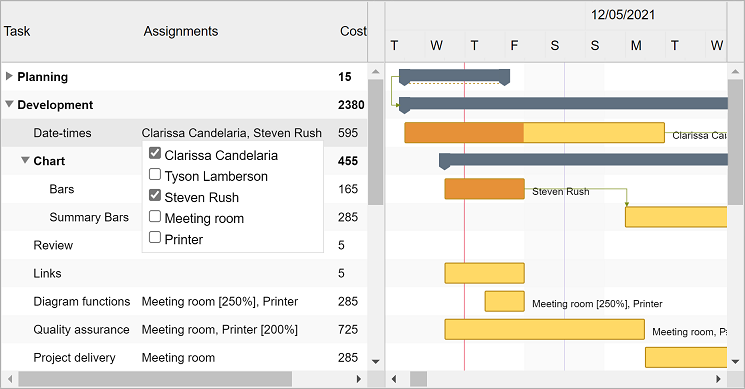Uncheck Steven Rush assignment
The width and height of the screenshot is (745, 389).
pos(155,195)
